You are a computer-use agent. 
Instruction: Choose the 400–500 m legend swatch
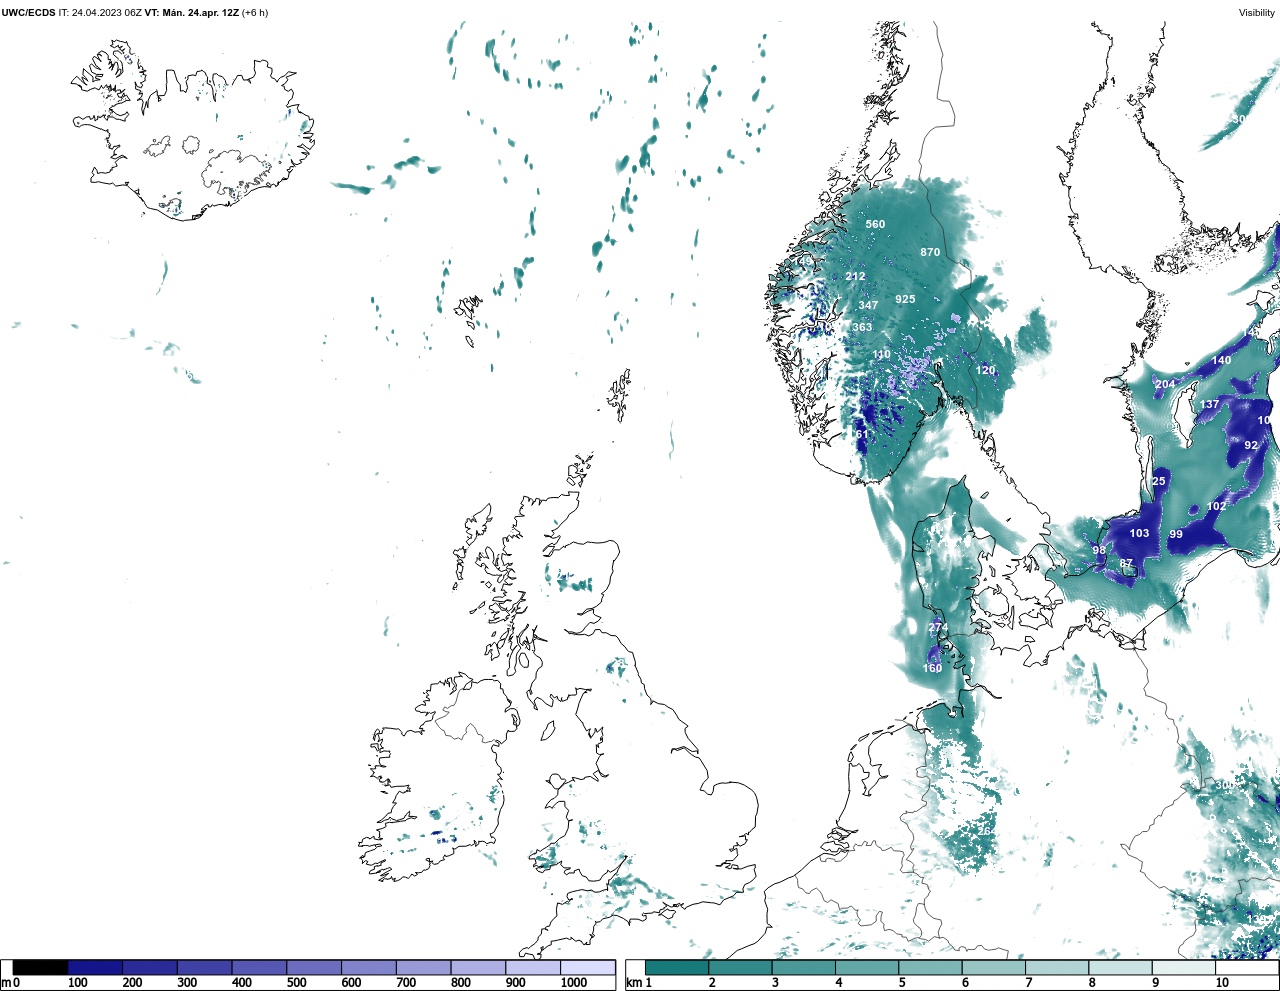[259, 968]
